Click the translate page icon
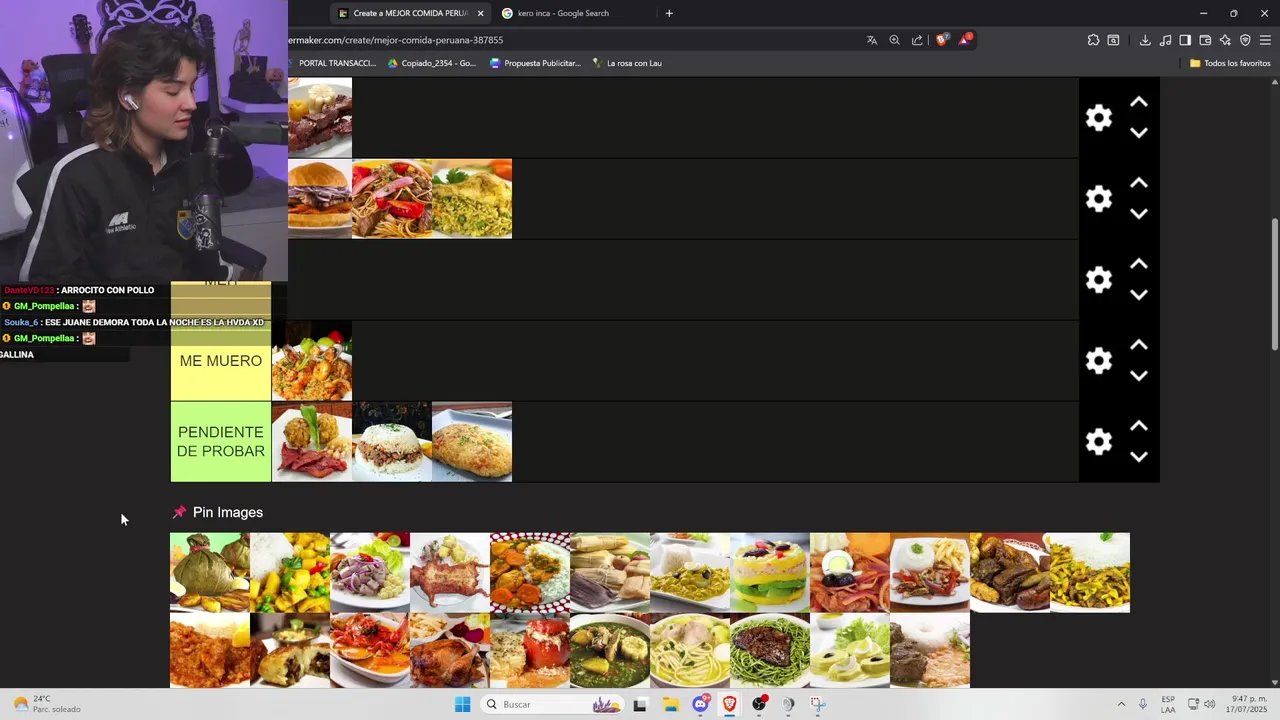The height and width of the screenshot is (720, 1280). pyautogui.click(x=872, y=40)
